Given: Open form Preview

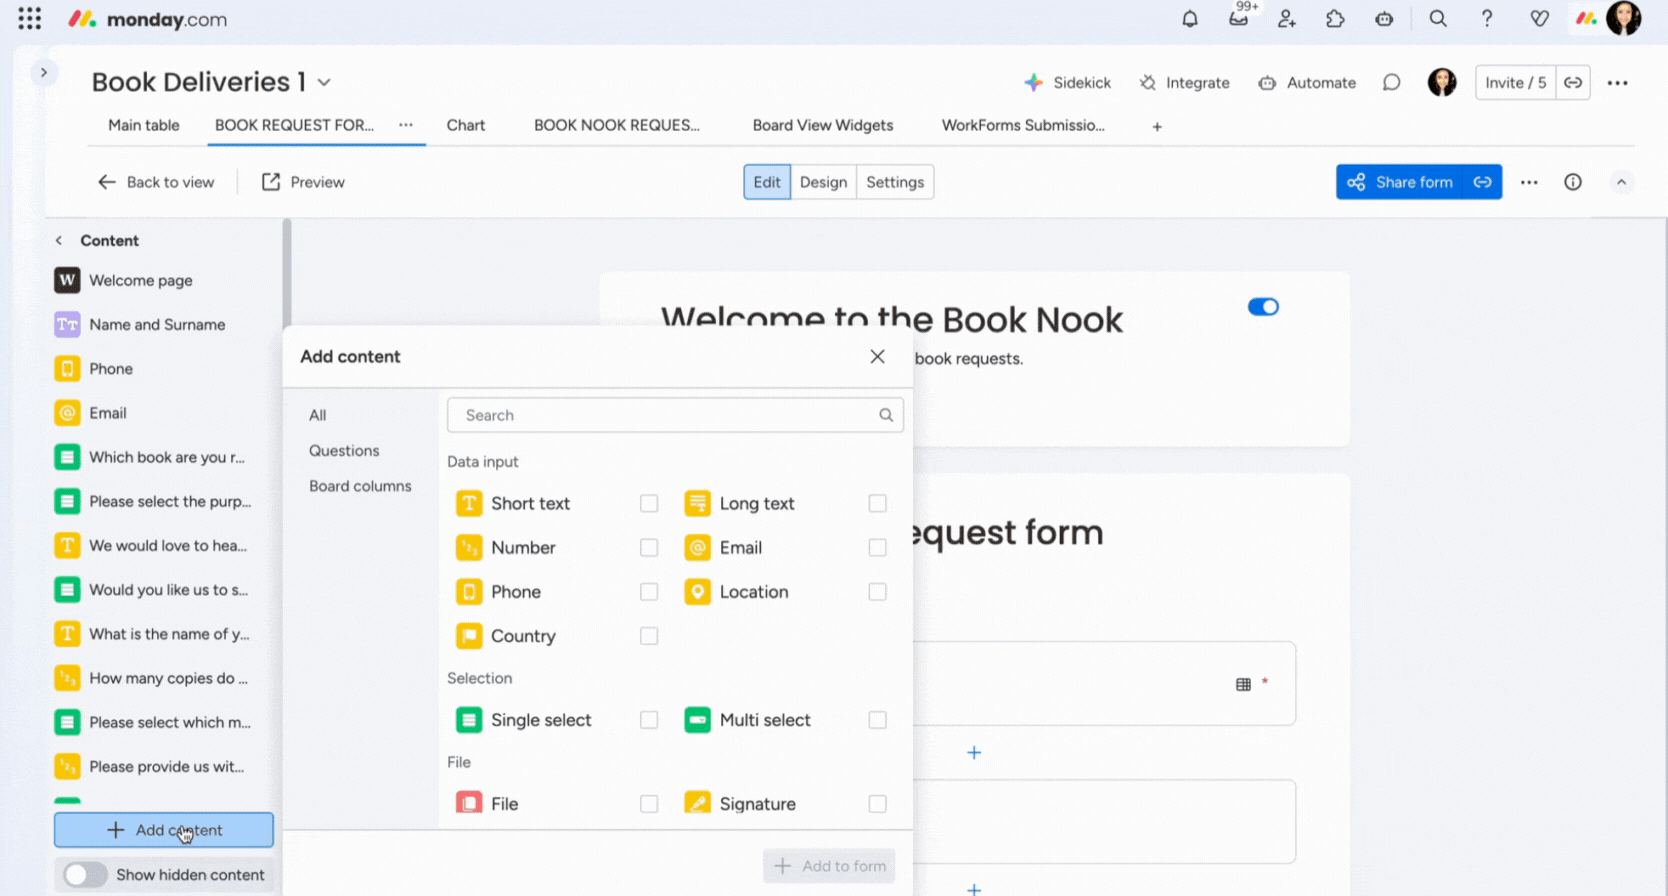Looking at the screenshot, I should point(303,182).
